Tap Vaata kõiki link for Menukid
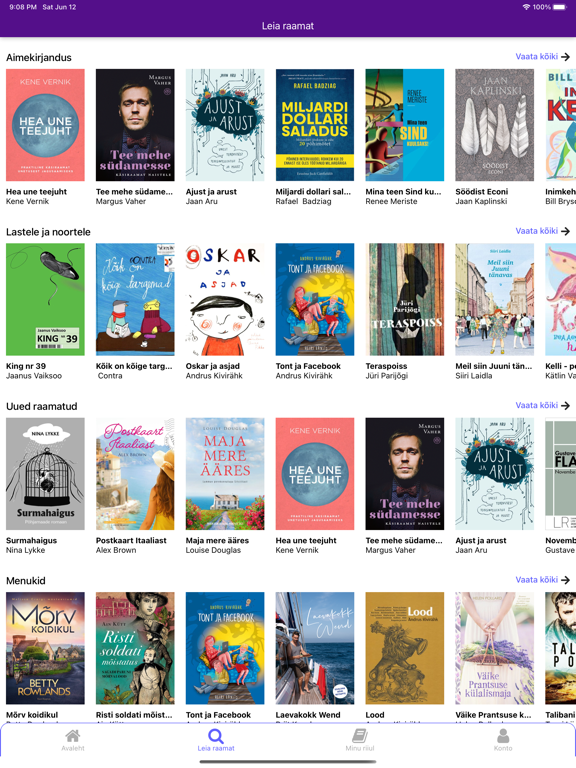The image size is (576, 768). pyautogui.click(x=536, y=579)
